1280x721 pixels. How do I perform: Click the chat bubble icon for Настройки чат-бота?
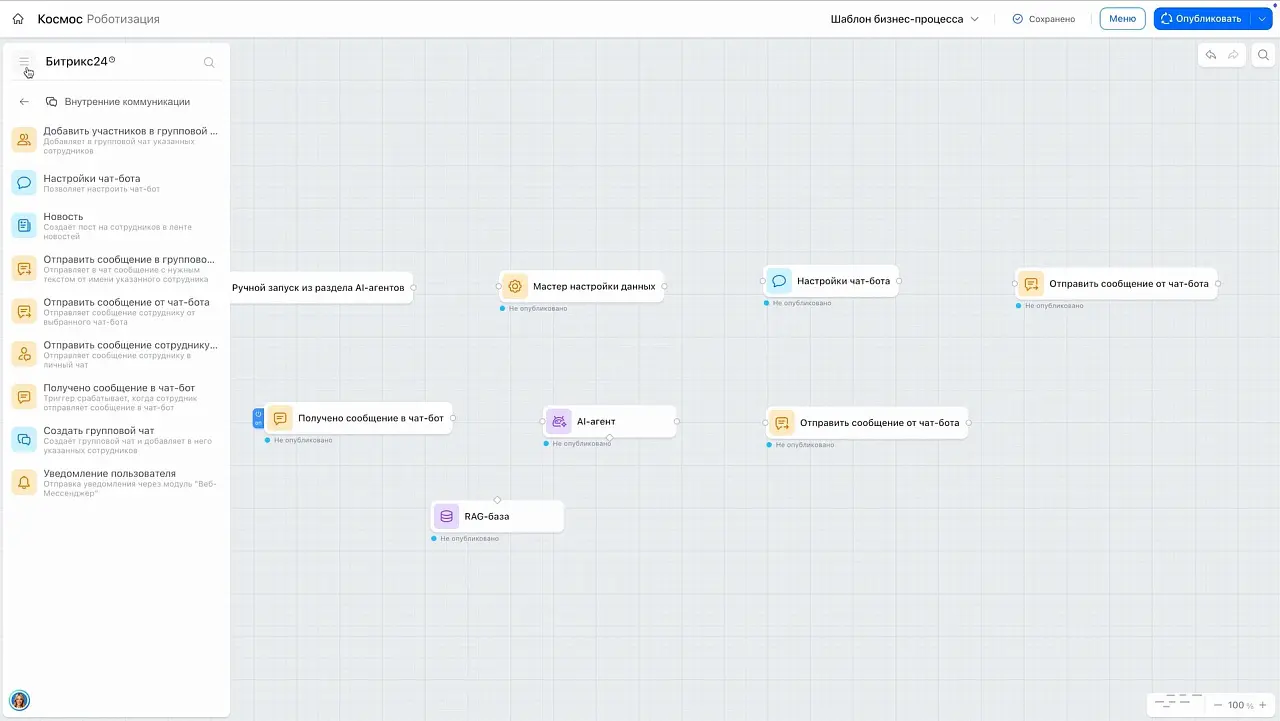(x=23, y=182)
